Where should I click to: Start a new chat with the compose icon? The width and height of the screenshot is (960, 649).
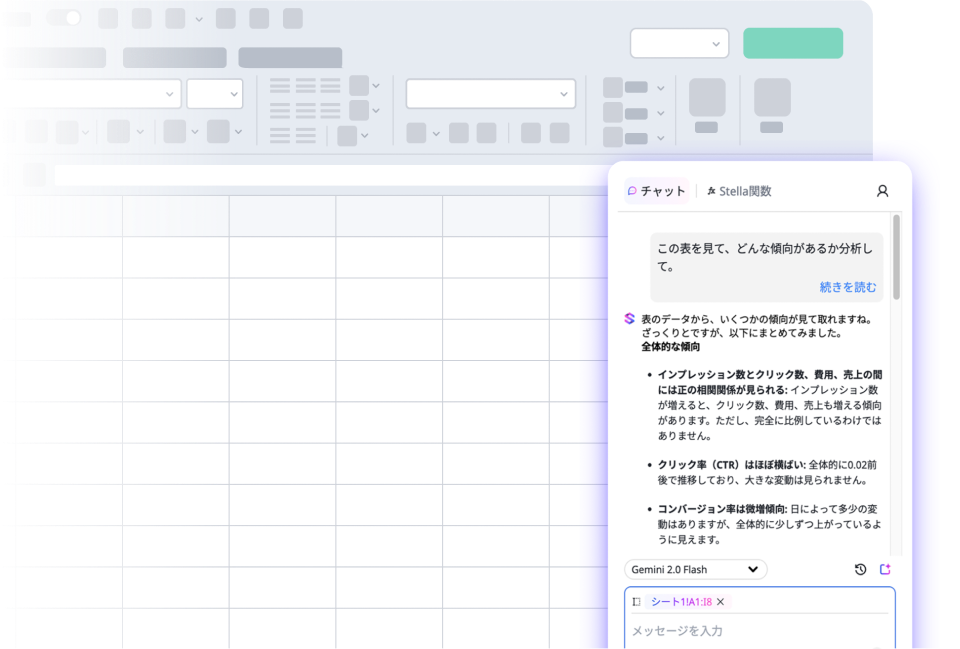point(885,569)
